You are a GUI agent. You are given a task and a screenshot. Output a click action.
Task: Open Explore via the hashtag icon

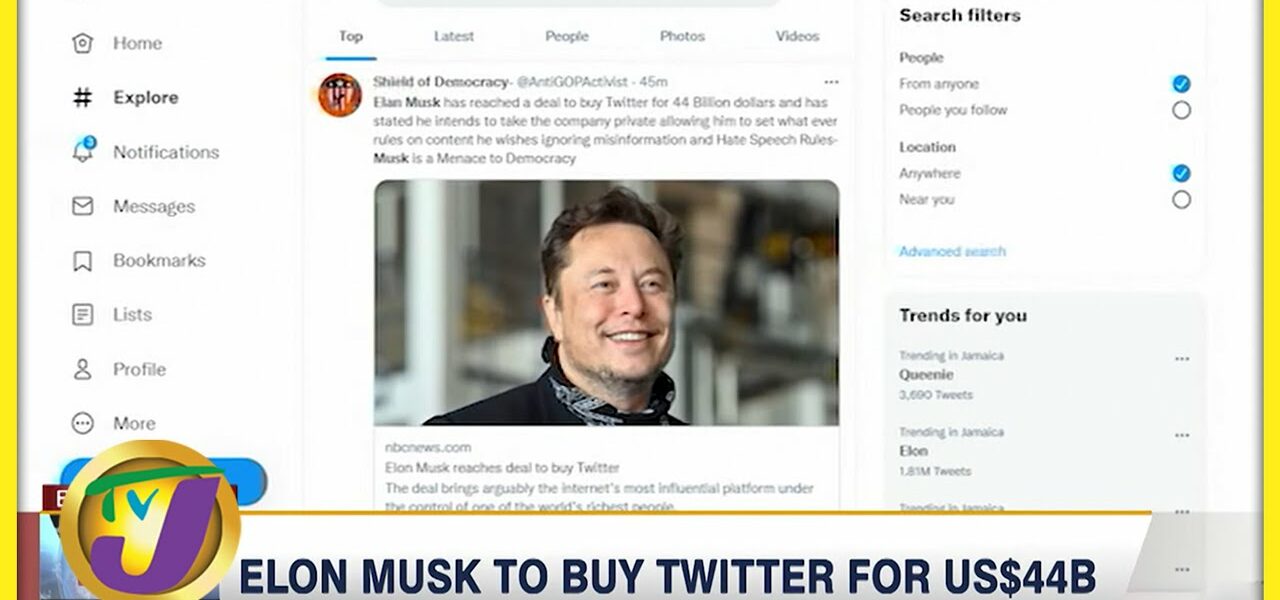pyautogui.click(x=82, y=98)
